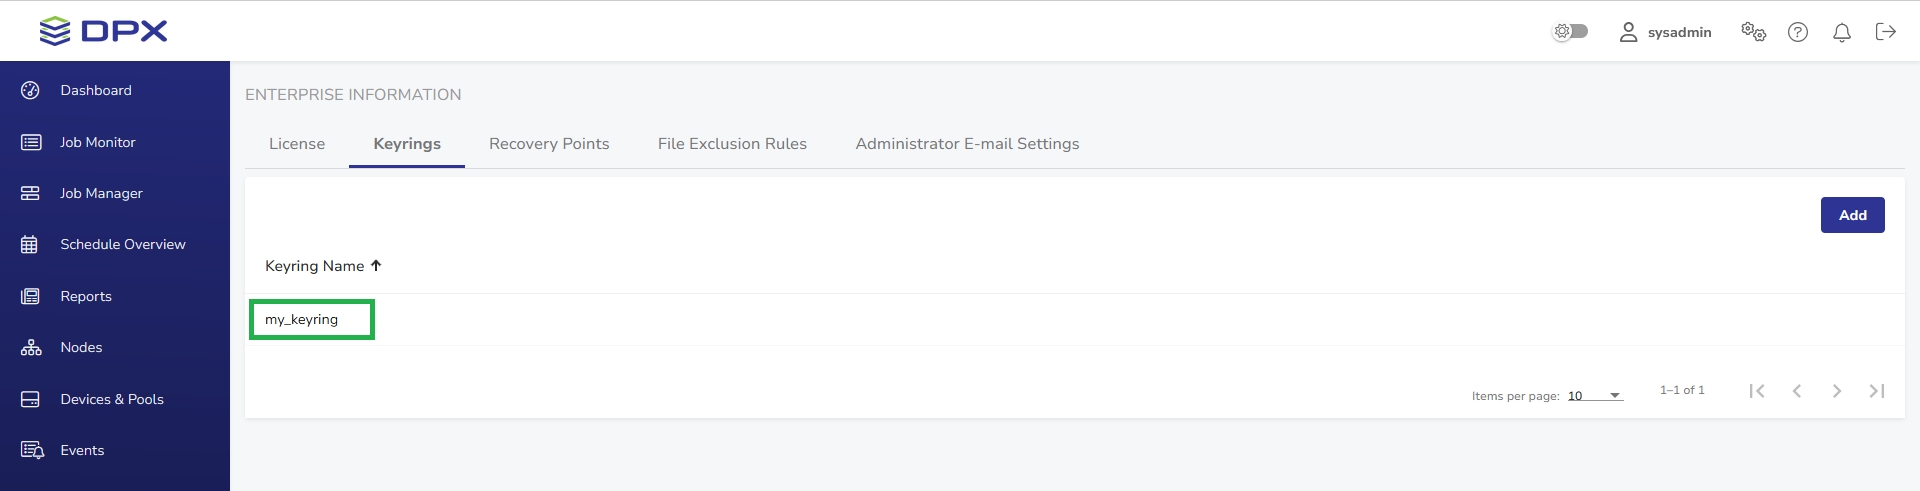
Task: Click the help question mark icon
Action: click(x=1798, y=32)
